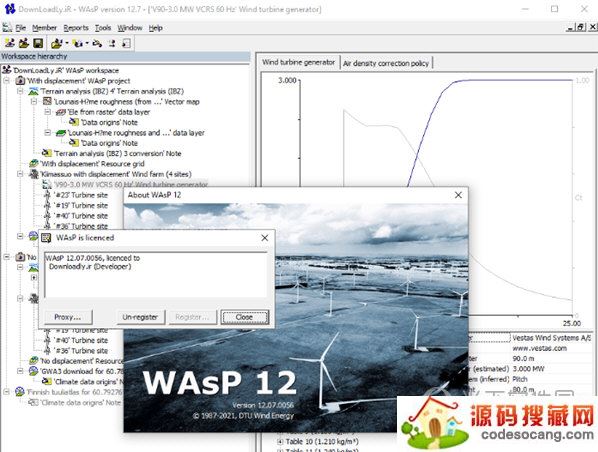Click the 'No displacement' project icon
598x452 pixels.
tap(20, 257)
